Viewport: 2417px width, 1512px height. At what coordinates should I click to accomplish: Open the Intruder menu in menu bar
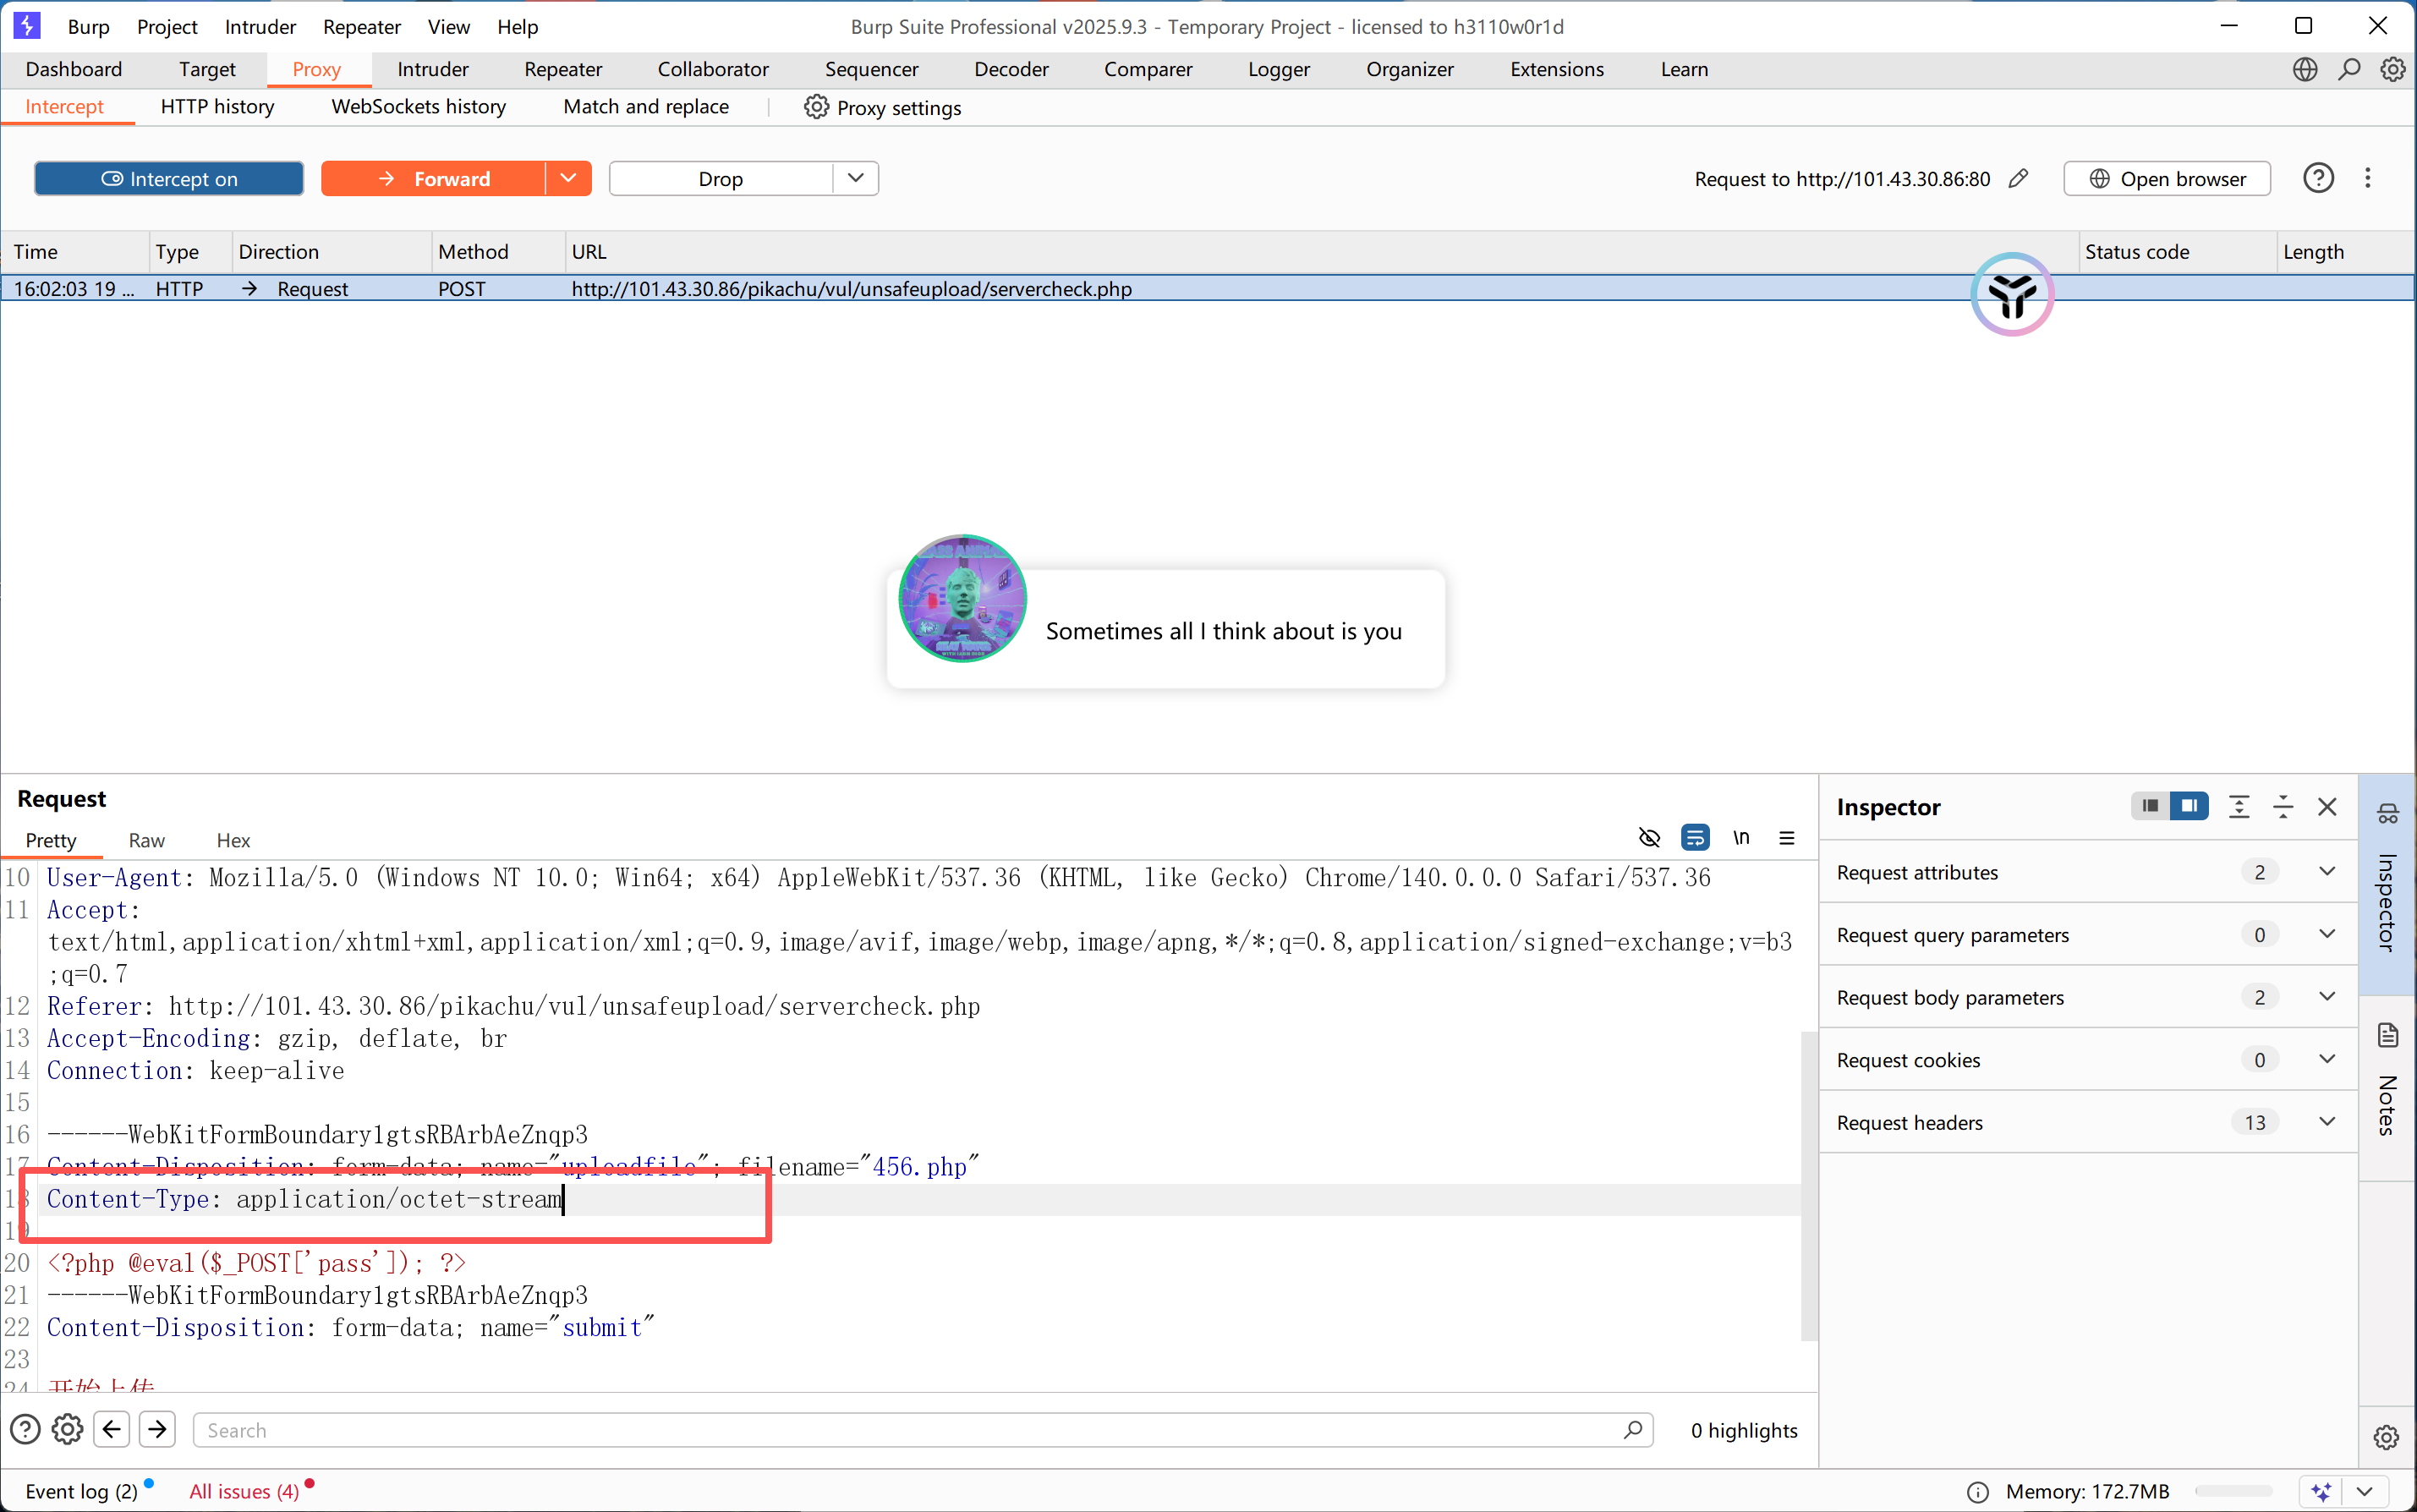tap(260, 27)
